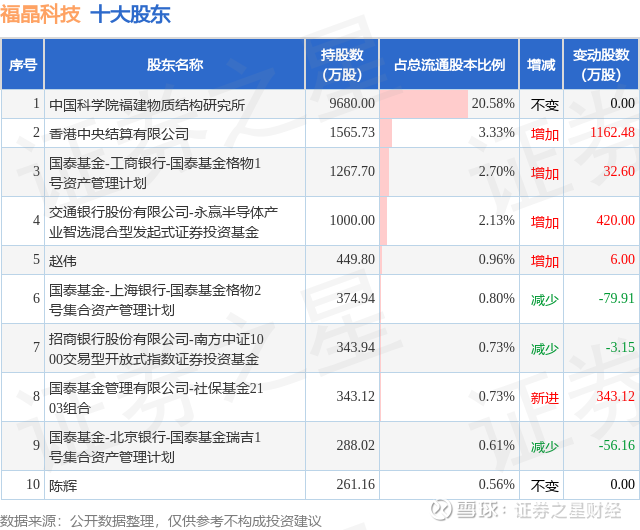This screenshot has height=530, width=640.
Task: Click sequence number 10
Action: coord(33,484)
